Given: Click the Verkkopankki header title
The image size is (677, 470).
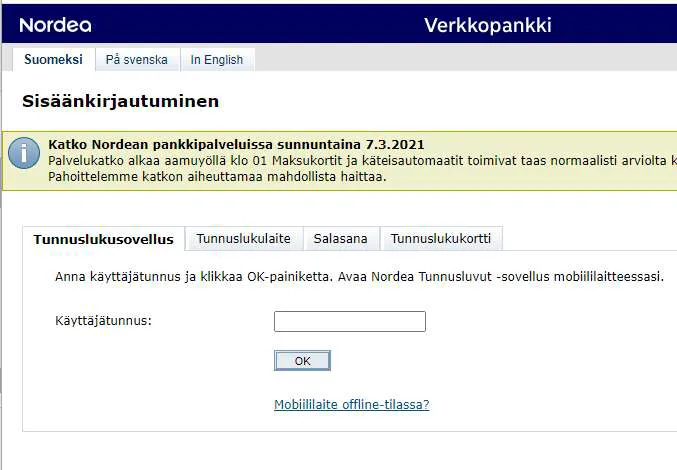Looking at the screenshot, I should pos(487,25).
